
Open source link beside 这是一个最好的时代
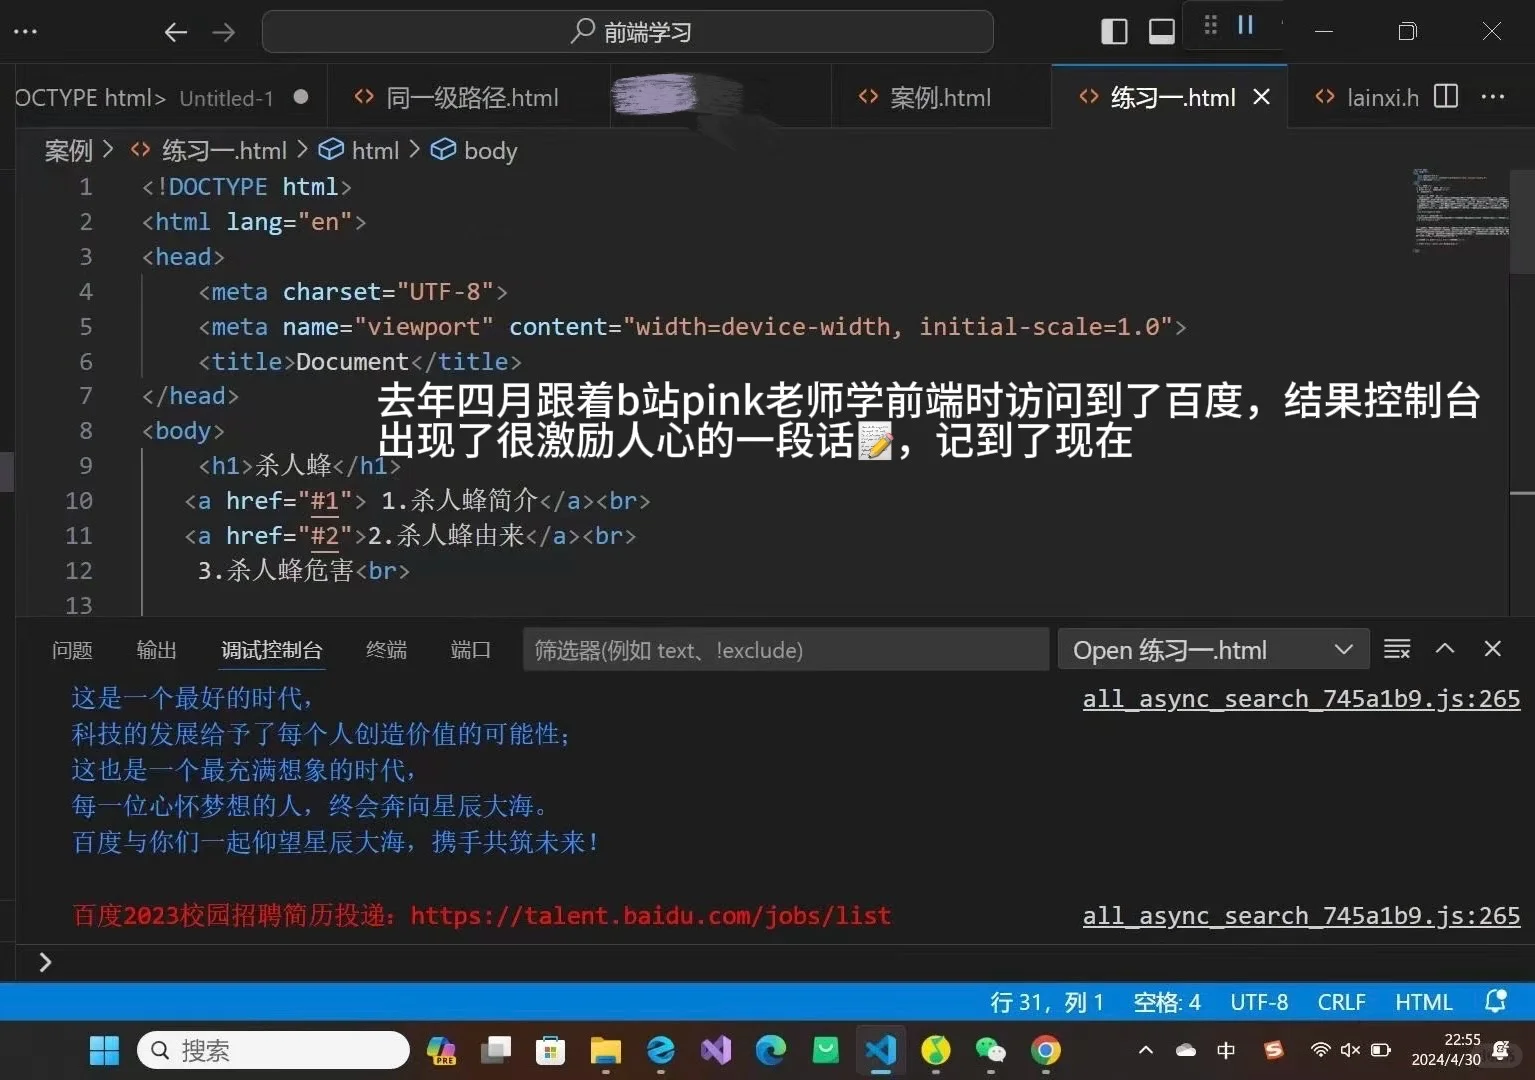pos(1301,698)
